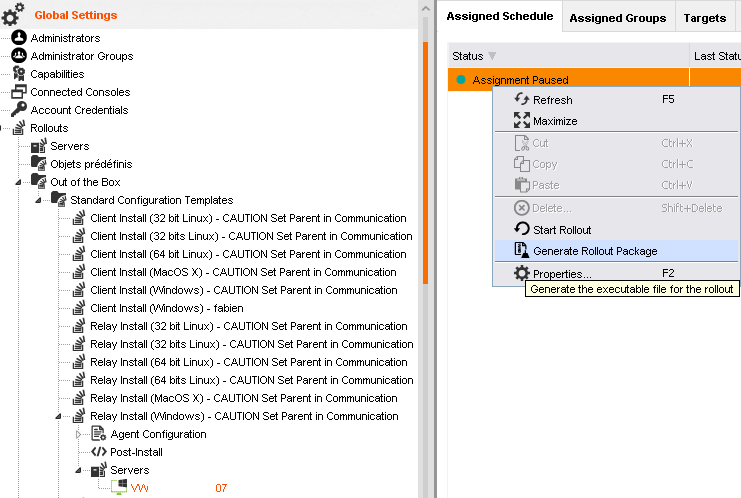This screenshot has width=741, height=498.
Task: Click the Objets prédéfinis folder icon
Action: pos(39,163)
